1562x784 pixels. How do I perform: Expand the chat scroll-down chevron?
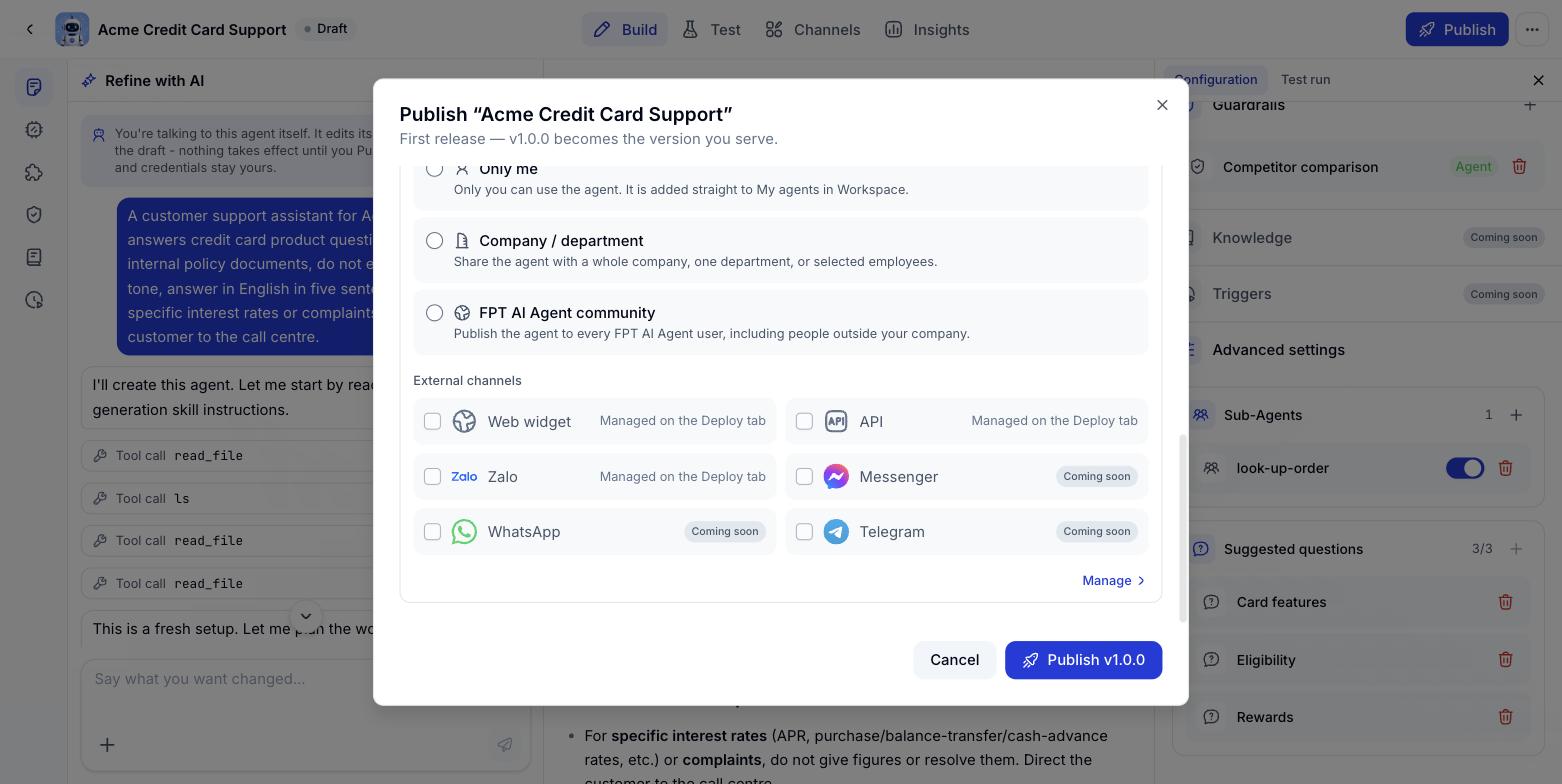click(306, 616)
